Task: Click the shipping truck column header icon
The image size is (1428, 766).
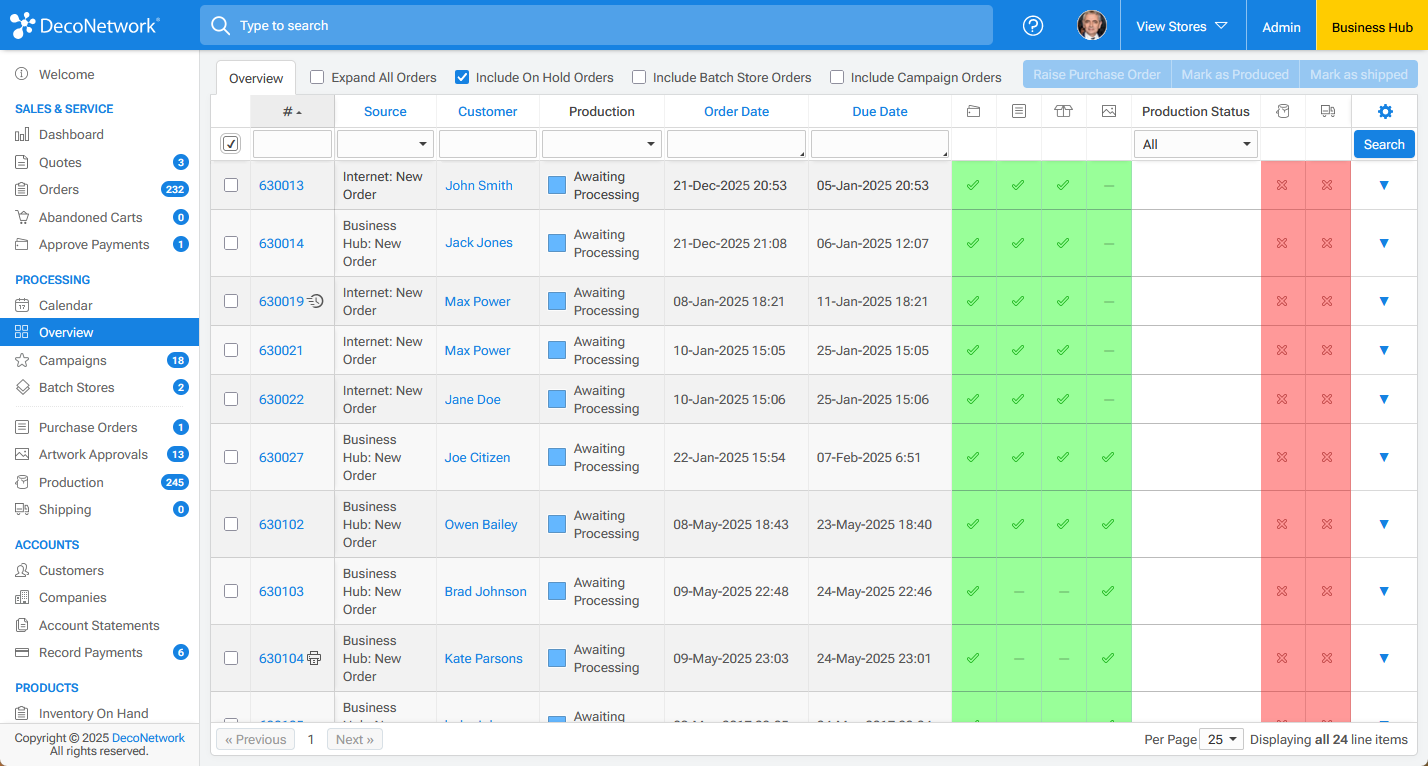Action: coord(1328,111)
